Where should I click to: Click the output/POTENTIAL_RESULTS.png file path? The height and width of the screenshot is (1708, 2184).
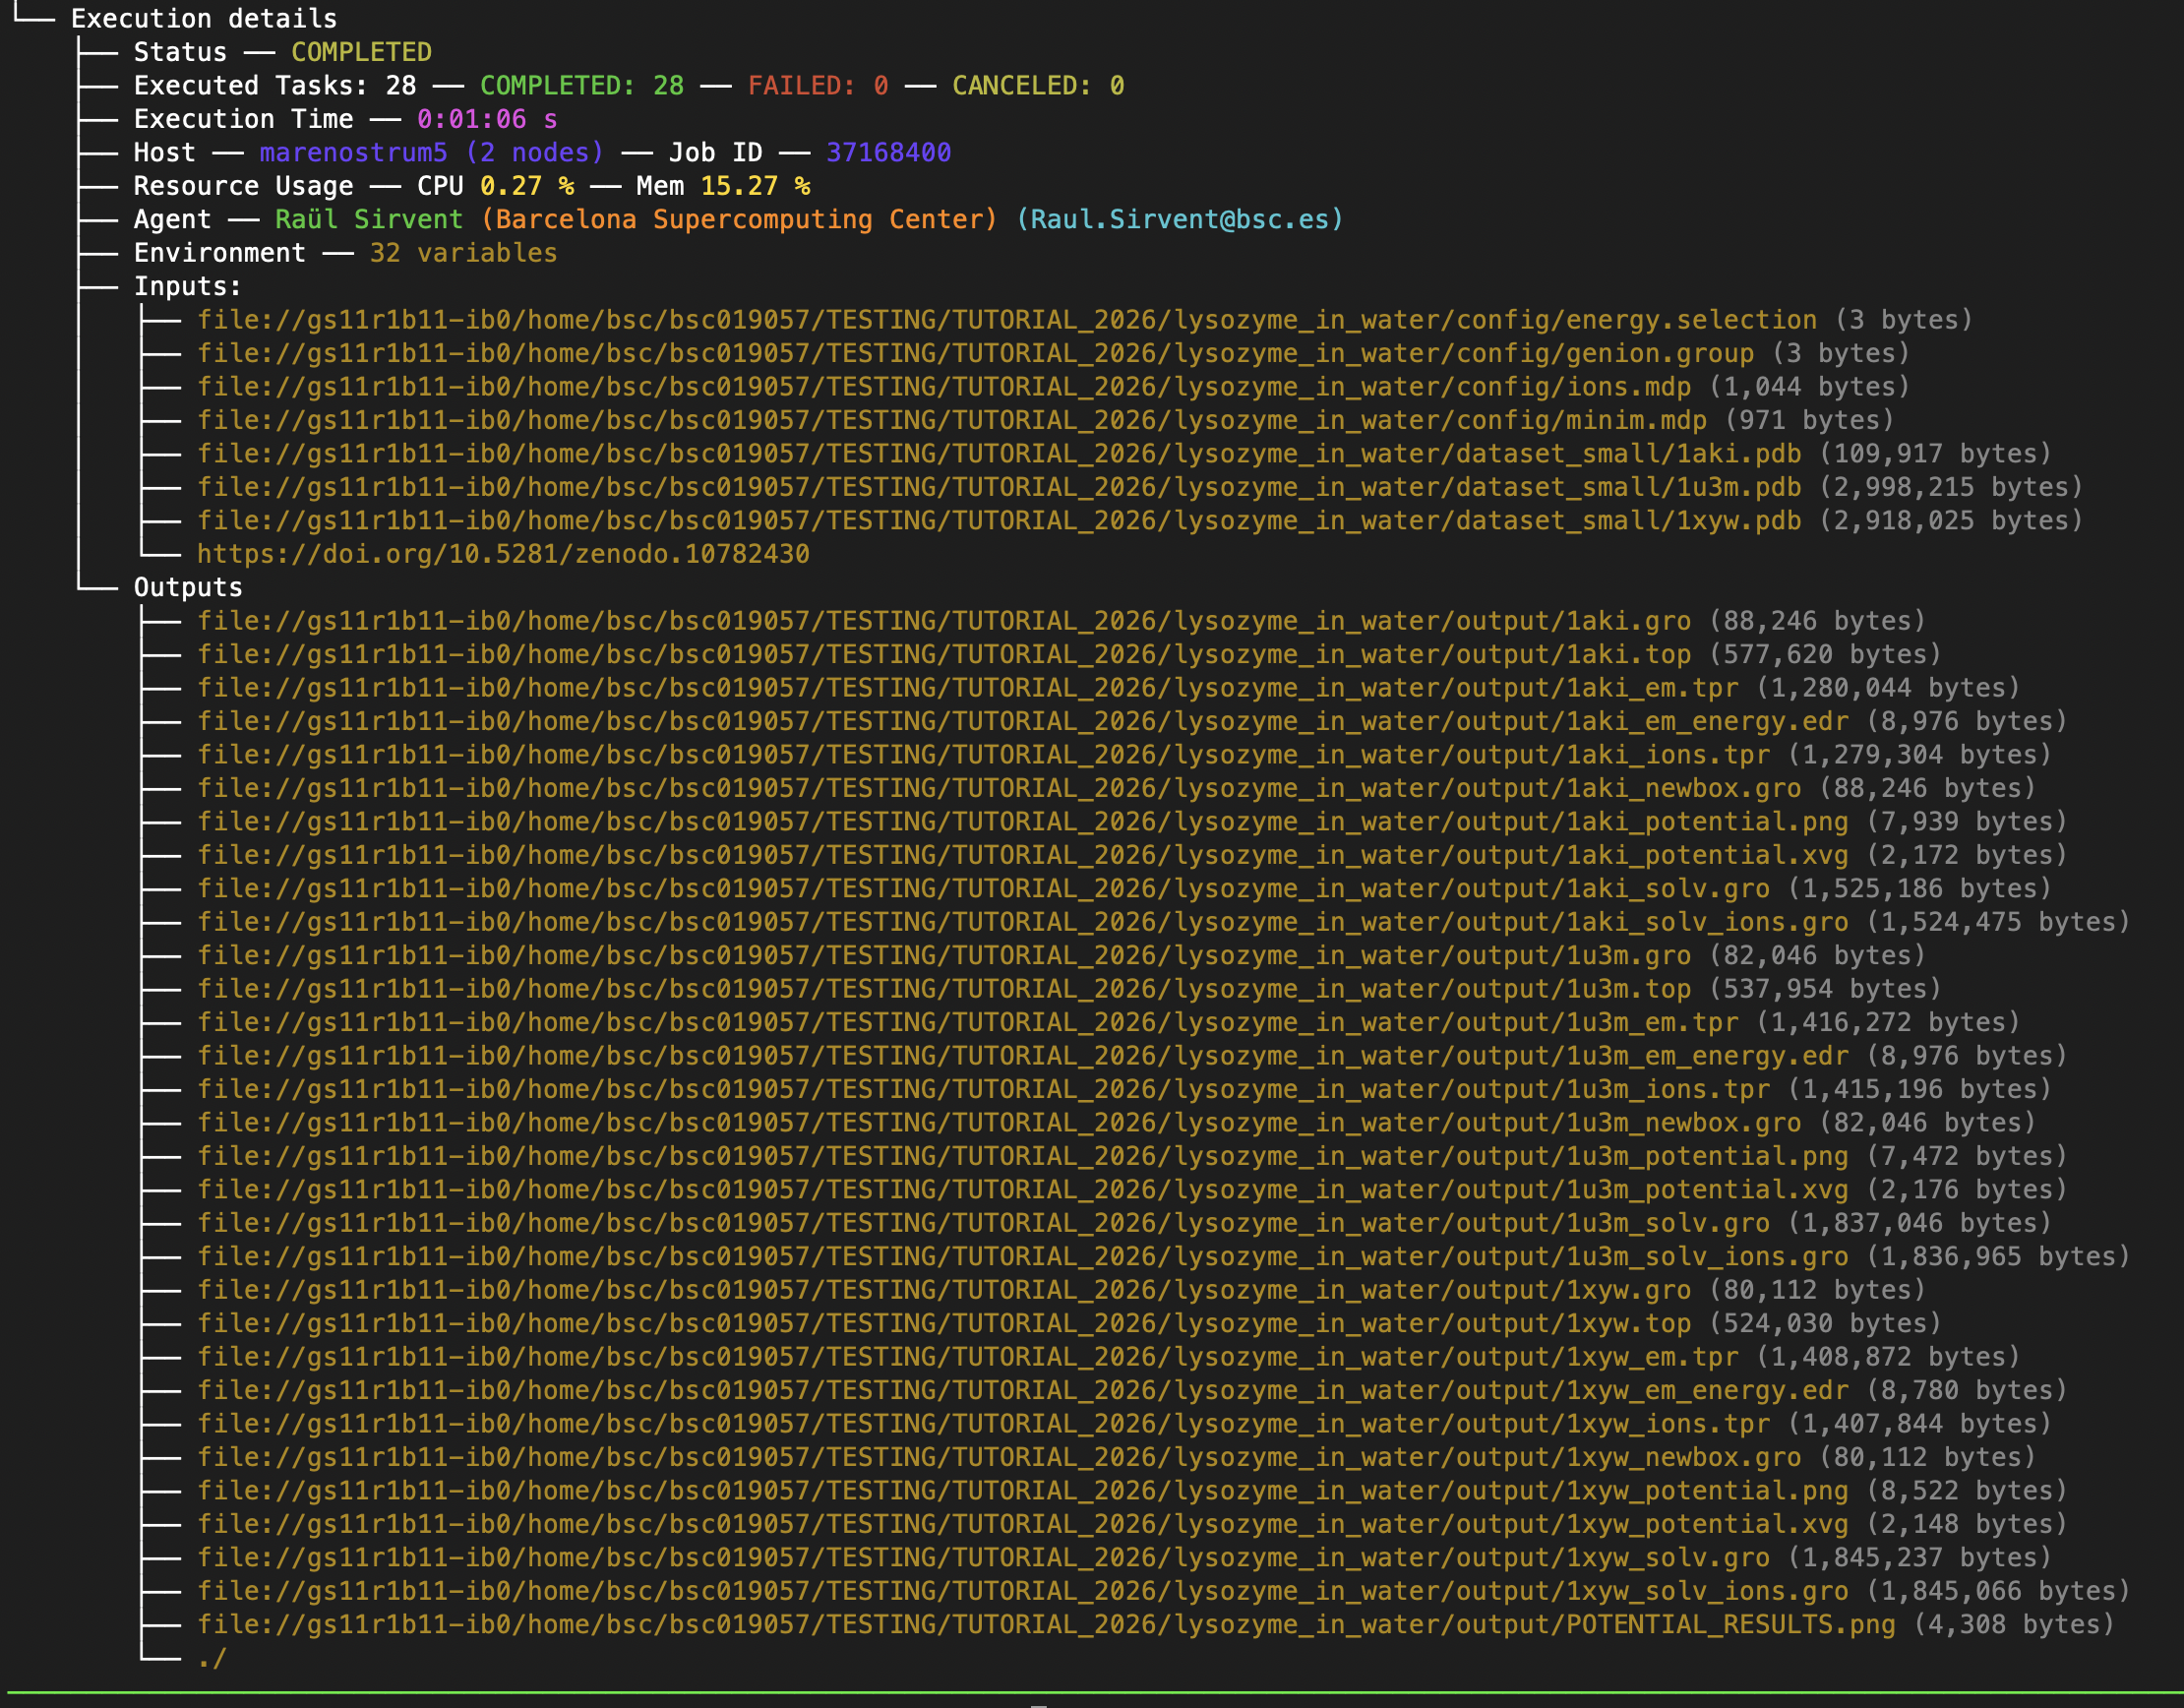[x=1046, y=1625]
